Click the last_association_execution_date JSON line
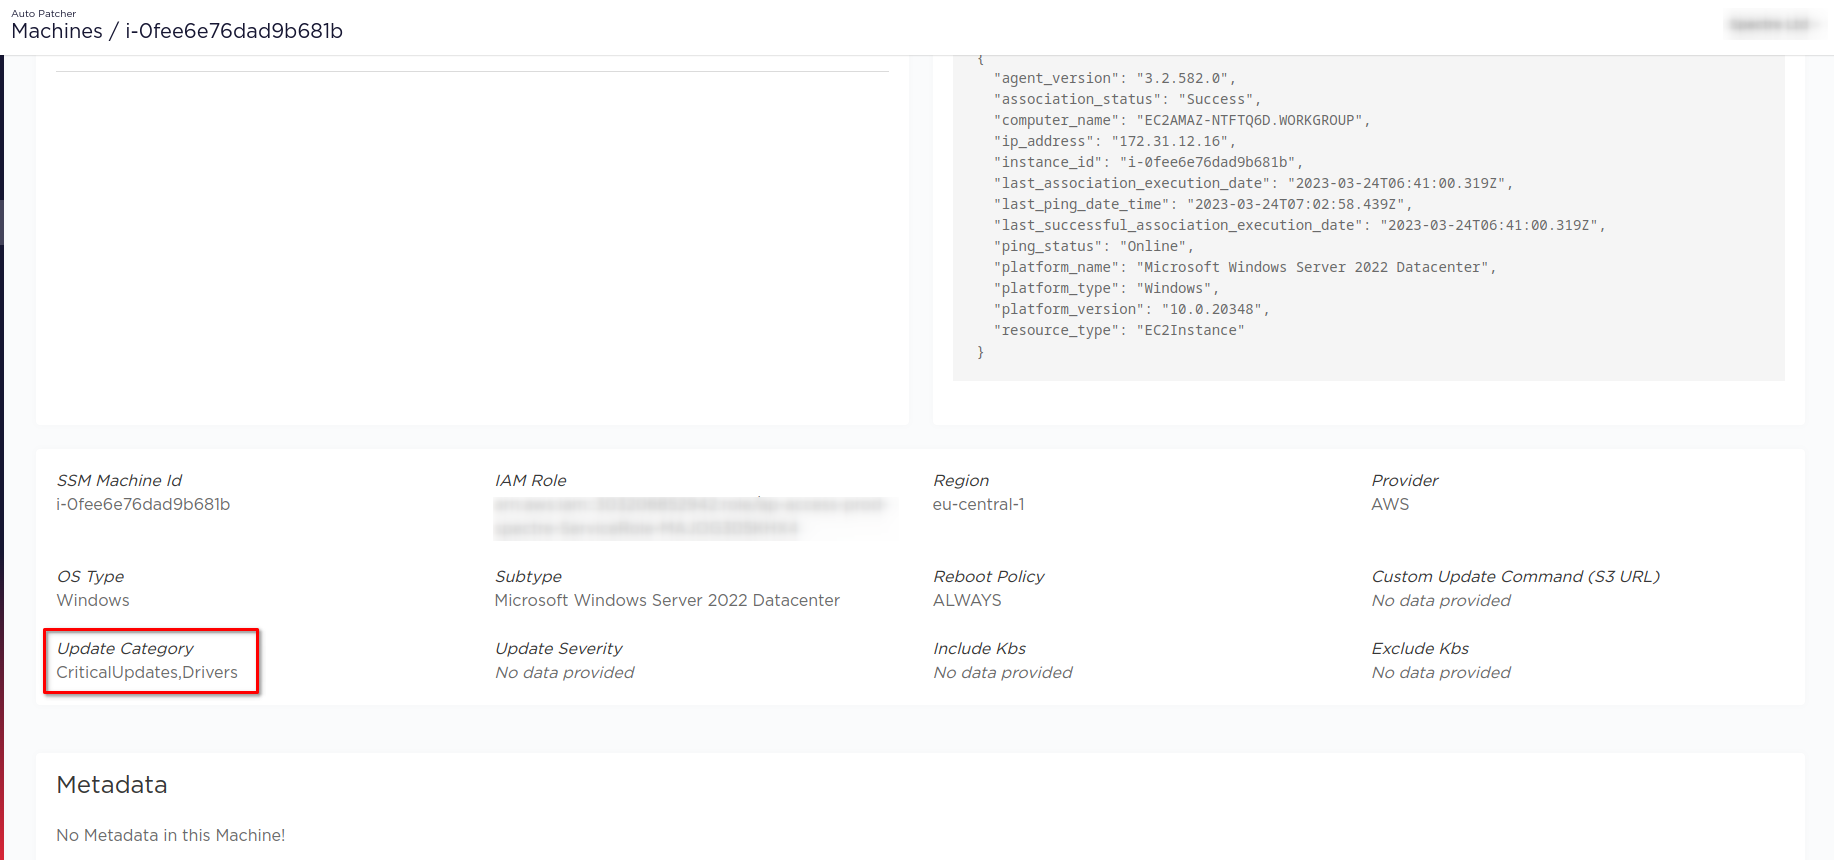 click(x=1253, y=183)
